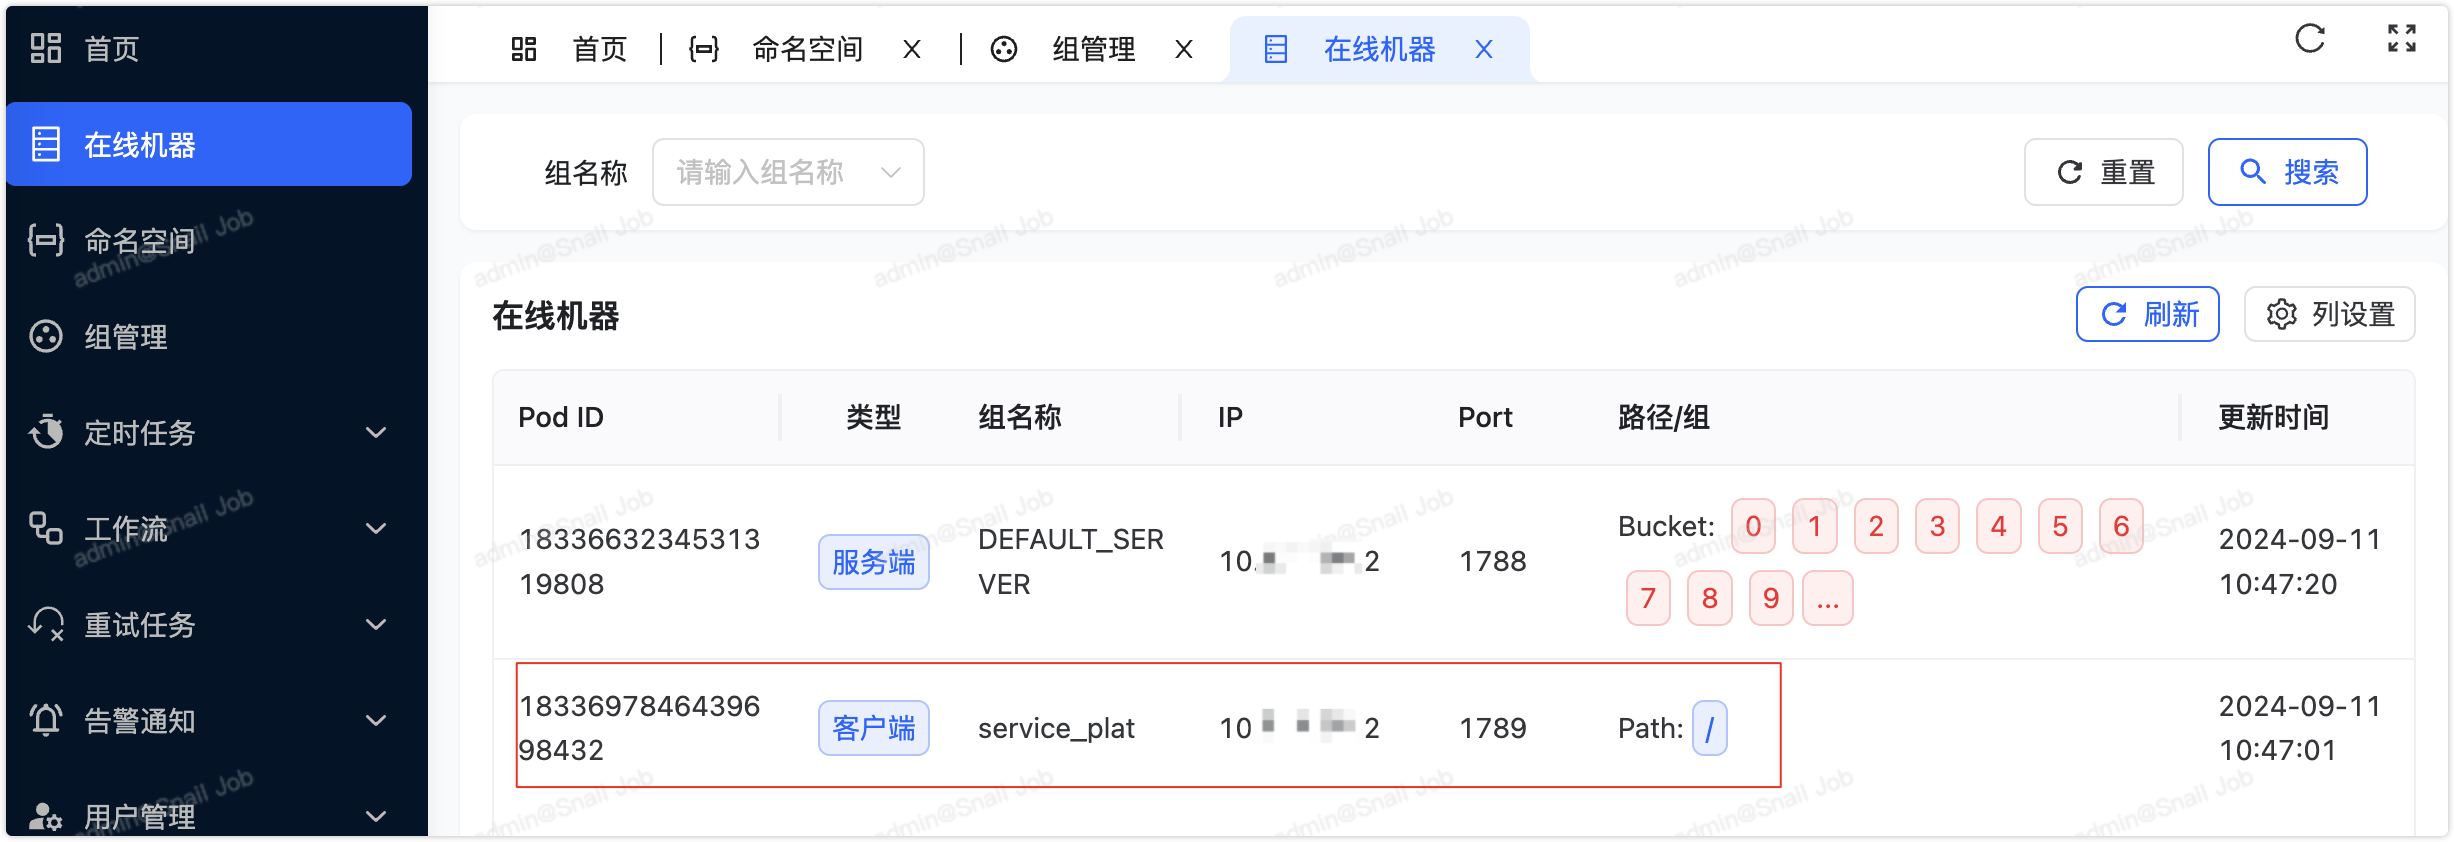Open 命名空间 from the sidebar
This screenshot has height=842, width=2454.
coord(139,241)
